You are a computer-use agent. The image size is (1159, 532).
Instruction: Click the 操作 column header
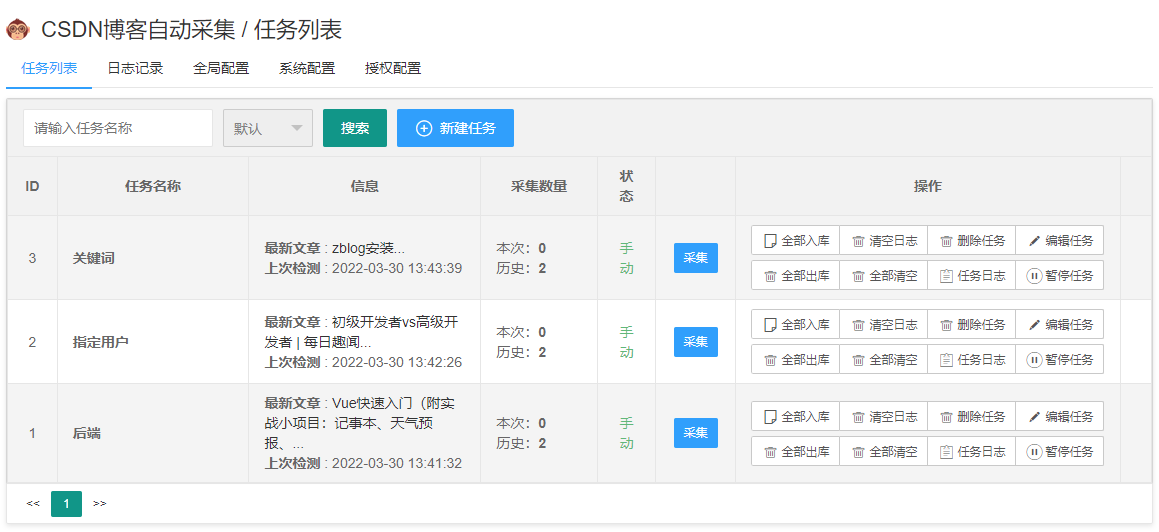point(928,186)
